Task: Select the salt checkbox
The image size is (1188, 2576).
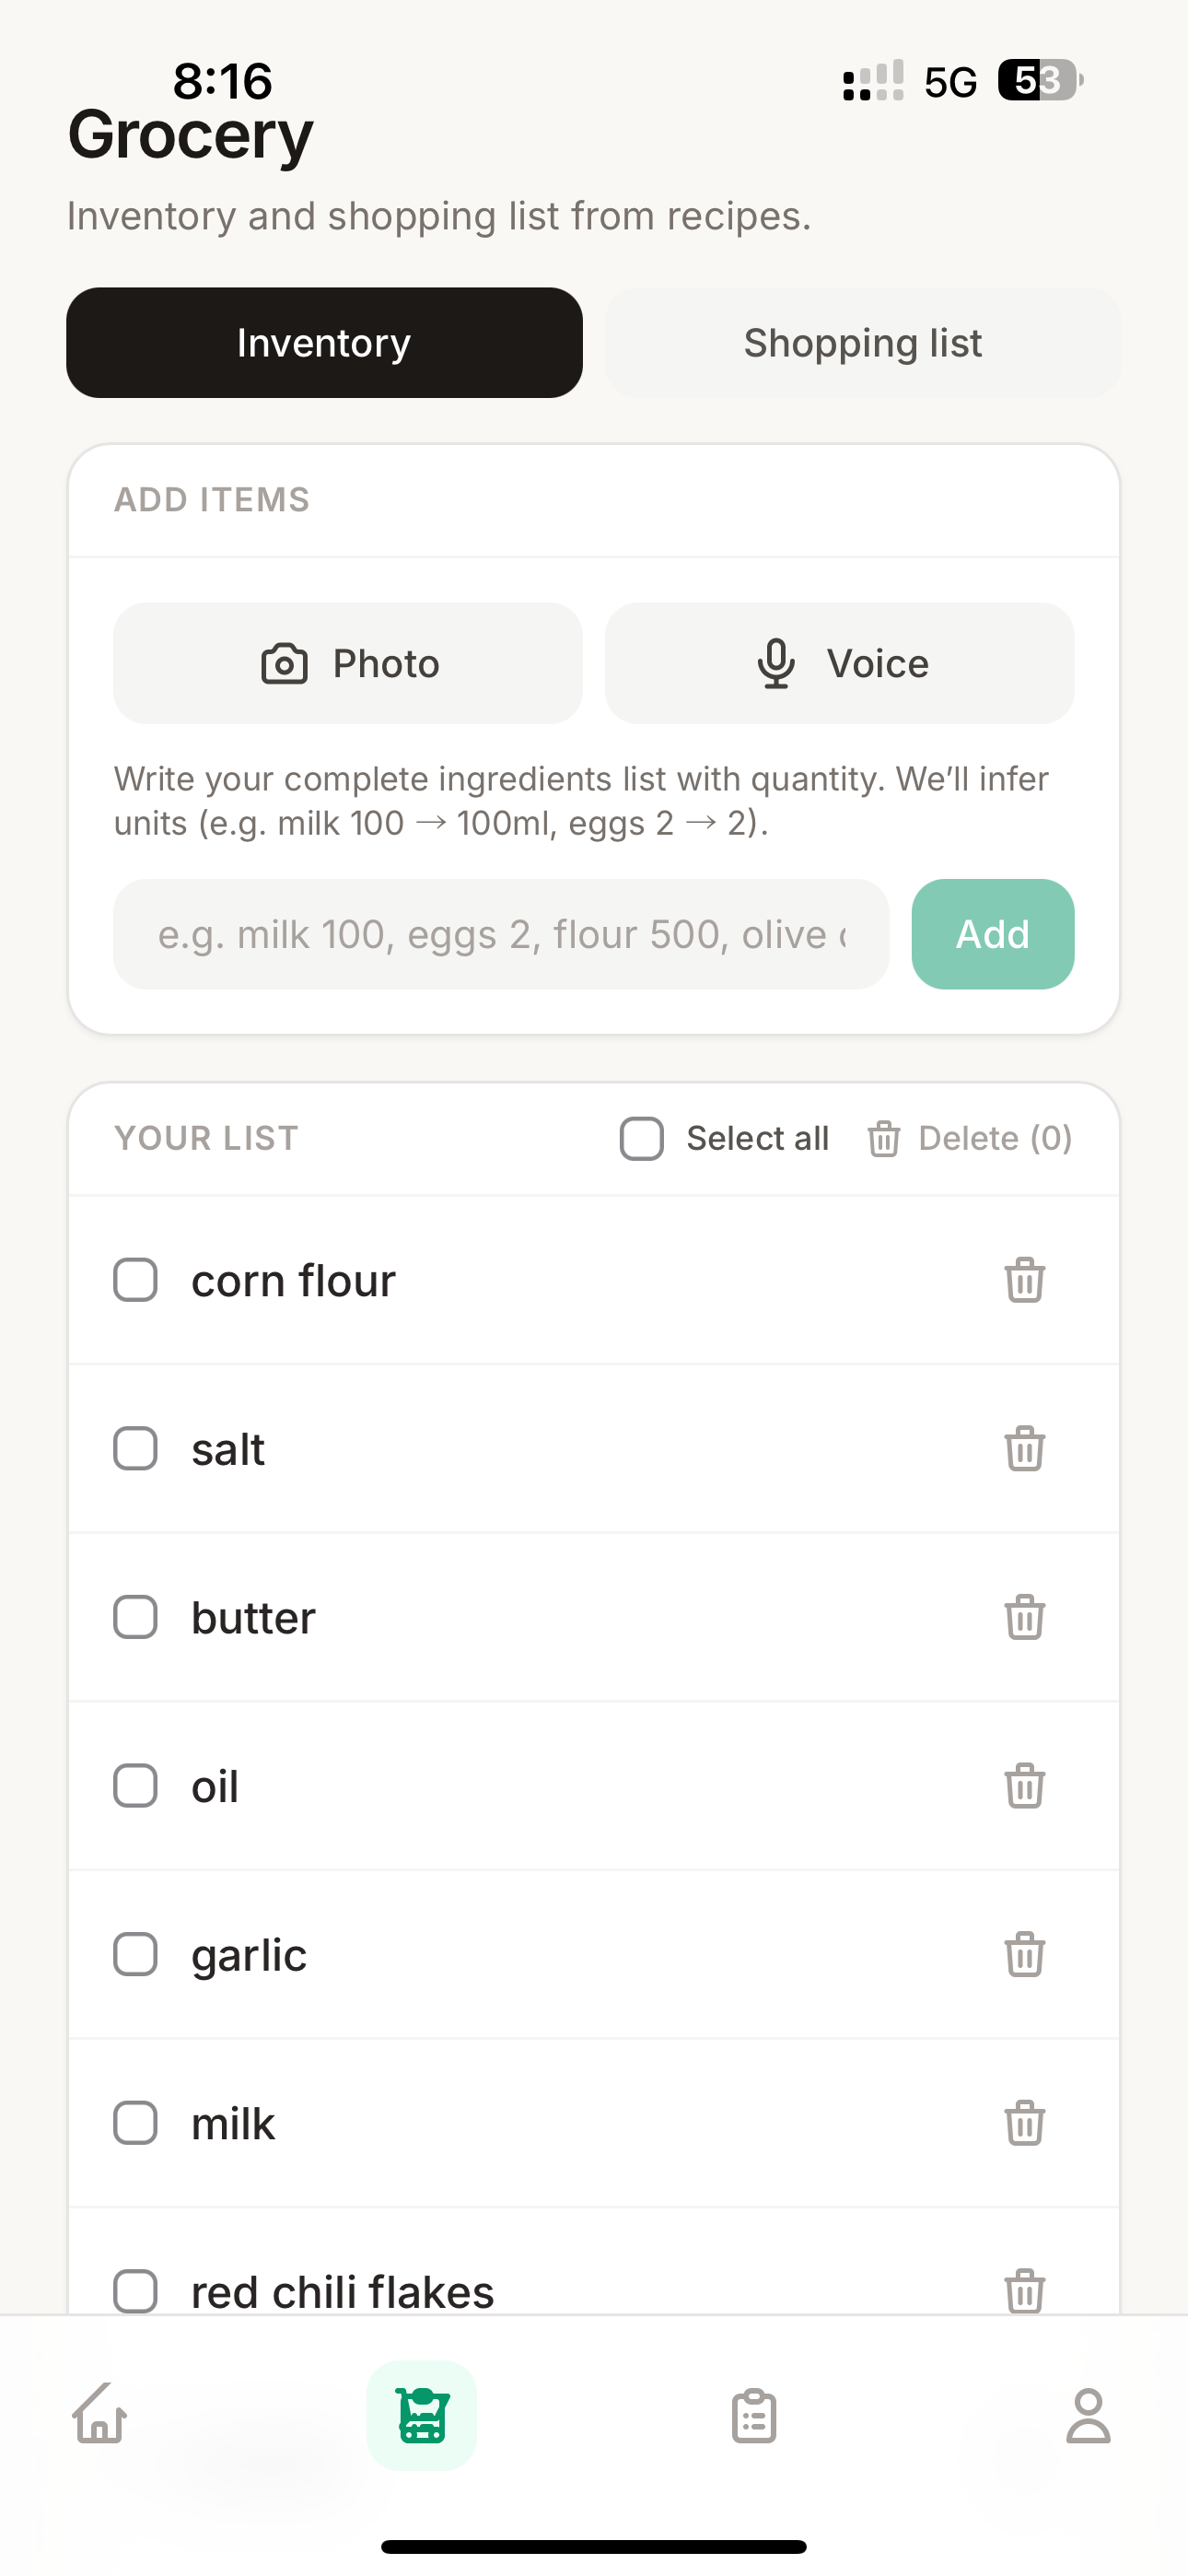Action: pyautogui.click(x=136, y=1449)
